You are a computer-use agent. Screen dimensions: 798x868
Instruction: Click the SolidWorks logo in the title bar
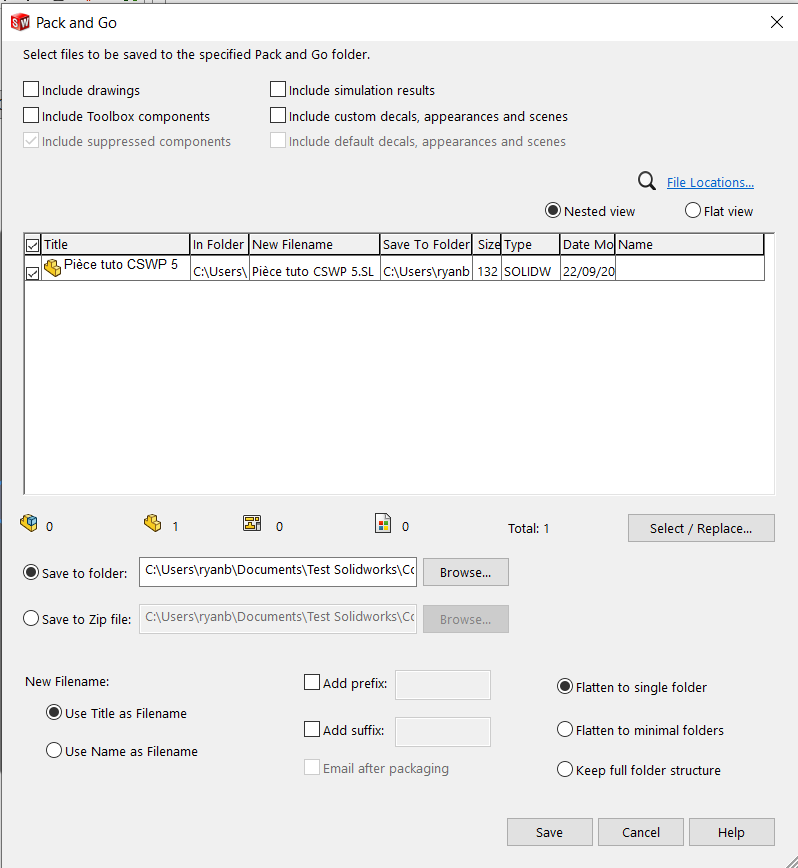click(x=19, y=21)
